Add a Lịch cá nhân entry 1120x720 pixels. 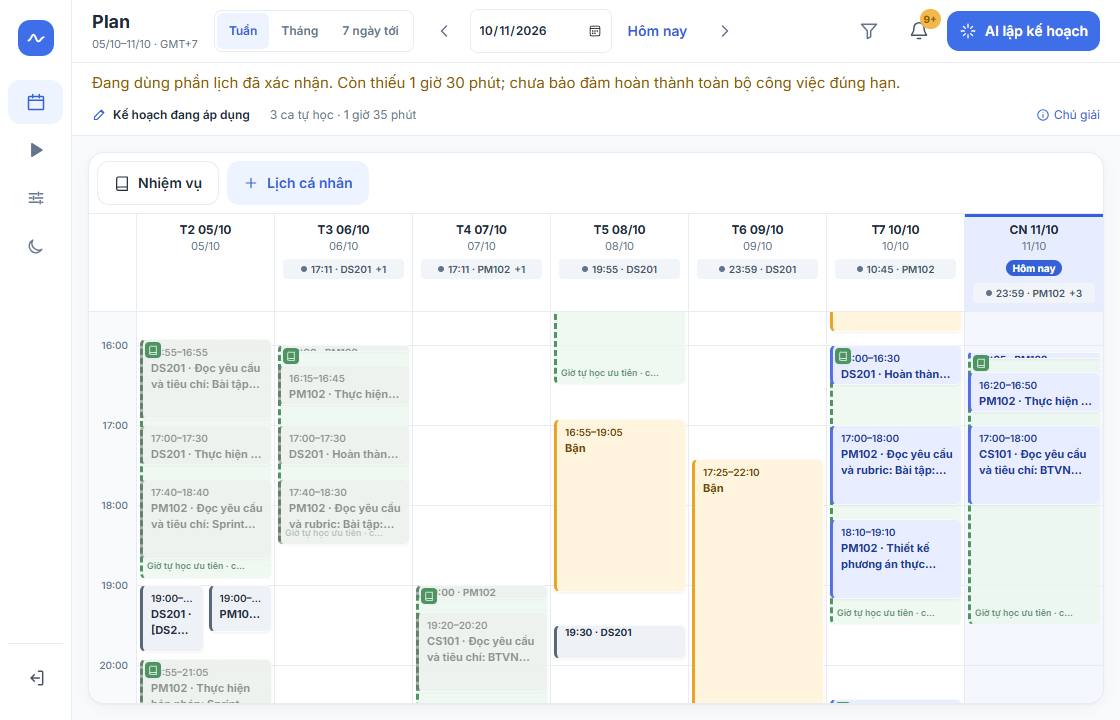pyautogui.click(x=299, y=183)
